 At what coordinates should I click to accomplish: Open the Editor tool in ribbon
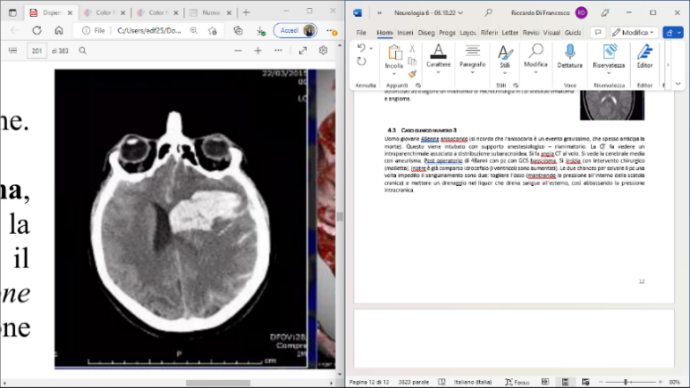tap(645, 56)
